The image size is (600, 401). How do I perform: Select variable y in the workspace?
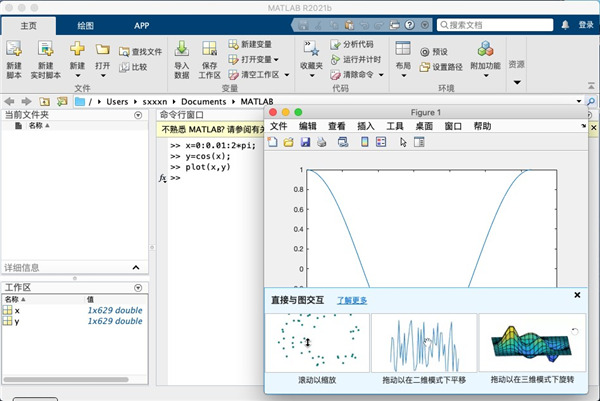75,321
